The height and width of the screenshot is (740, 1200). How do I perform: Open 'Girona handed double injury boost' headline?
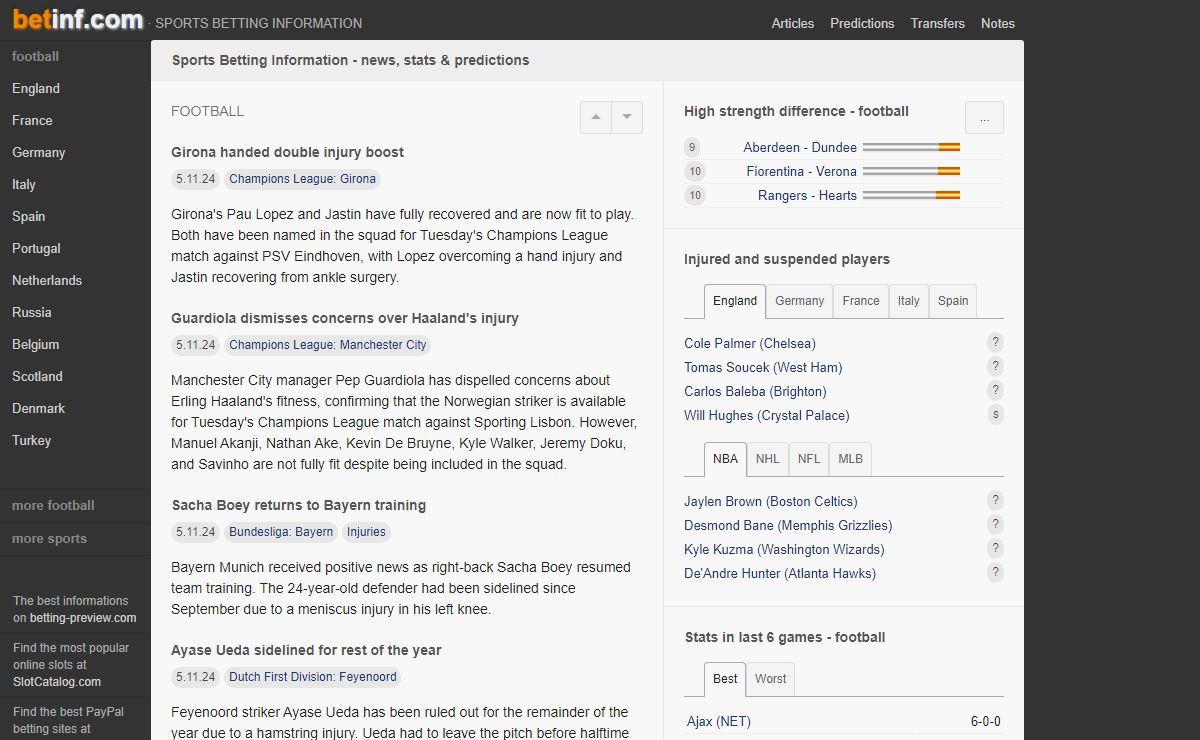(x=288, y=152)
